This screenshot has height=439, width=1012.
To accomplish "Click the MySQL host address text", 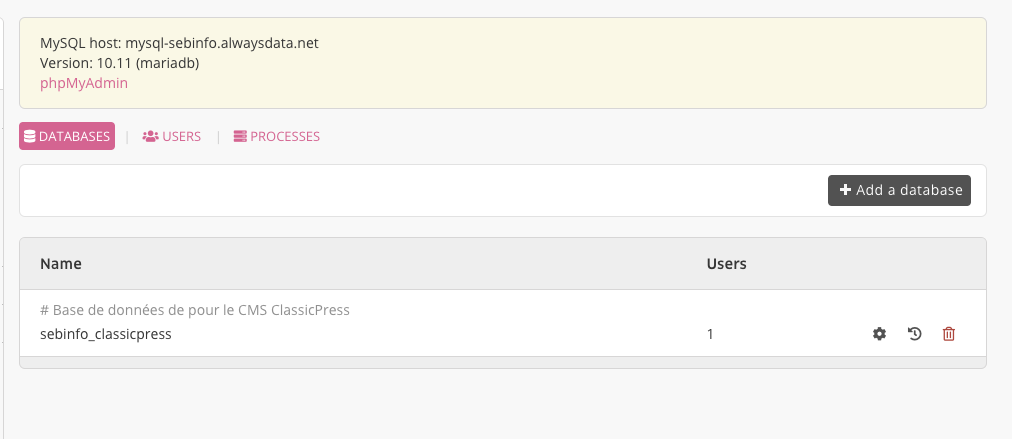I will [x=179, y=44].
